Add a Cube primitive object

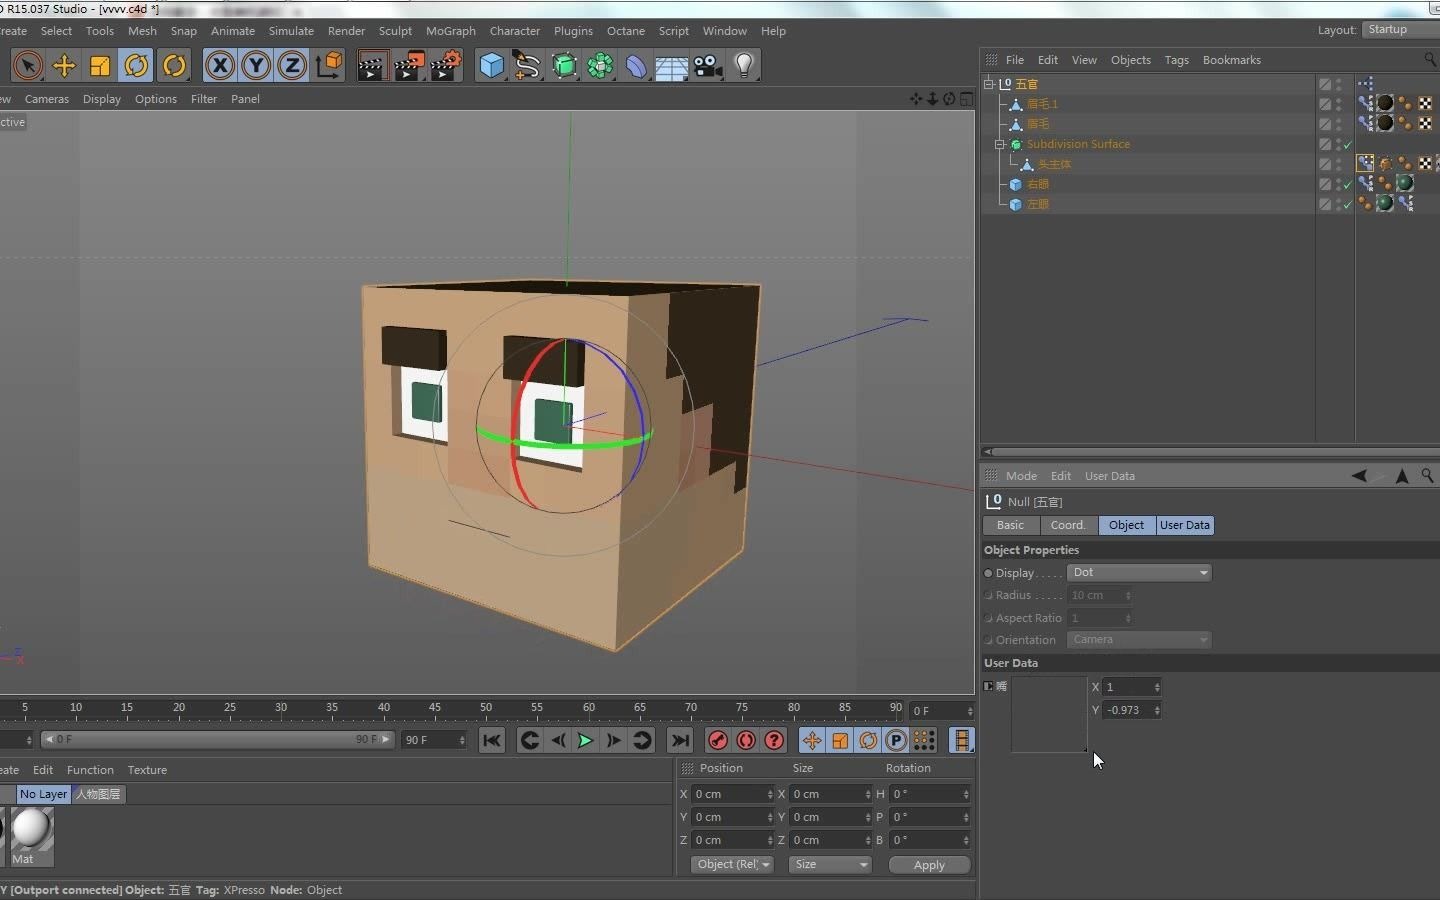[491, 66]
